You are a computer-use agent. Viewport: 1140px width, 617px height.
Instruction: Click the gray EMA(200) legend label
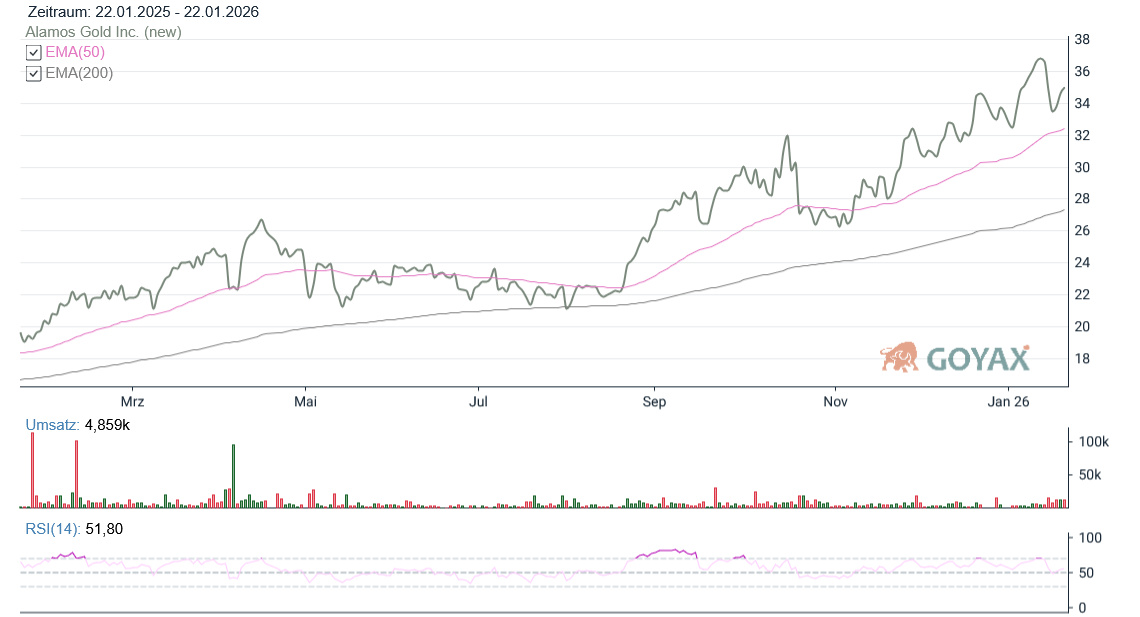79,73
